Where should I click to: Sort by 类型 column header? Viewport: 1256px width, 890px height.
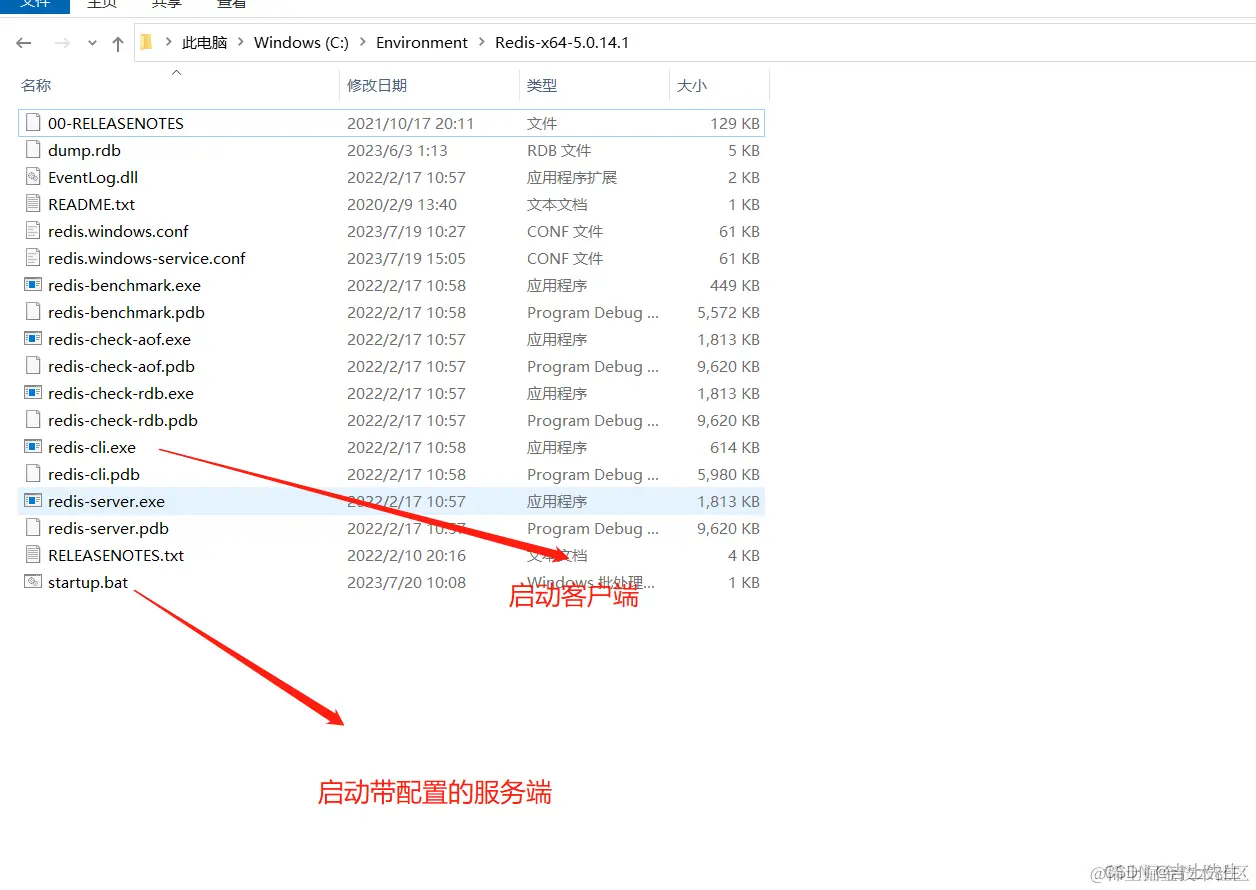tap(542, 86)
